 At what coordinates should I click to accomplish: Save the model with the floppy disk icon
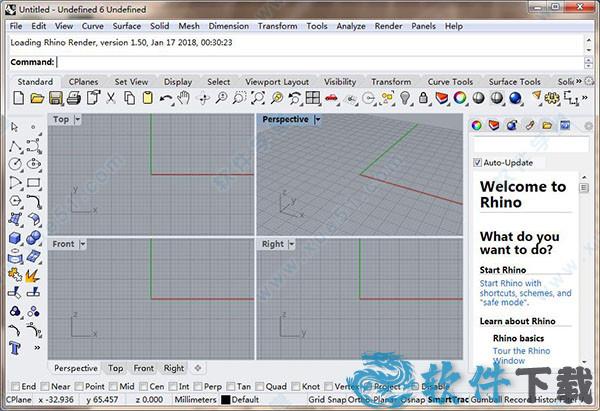pyautogui.click(x=55, y=98)
